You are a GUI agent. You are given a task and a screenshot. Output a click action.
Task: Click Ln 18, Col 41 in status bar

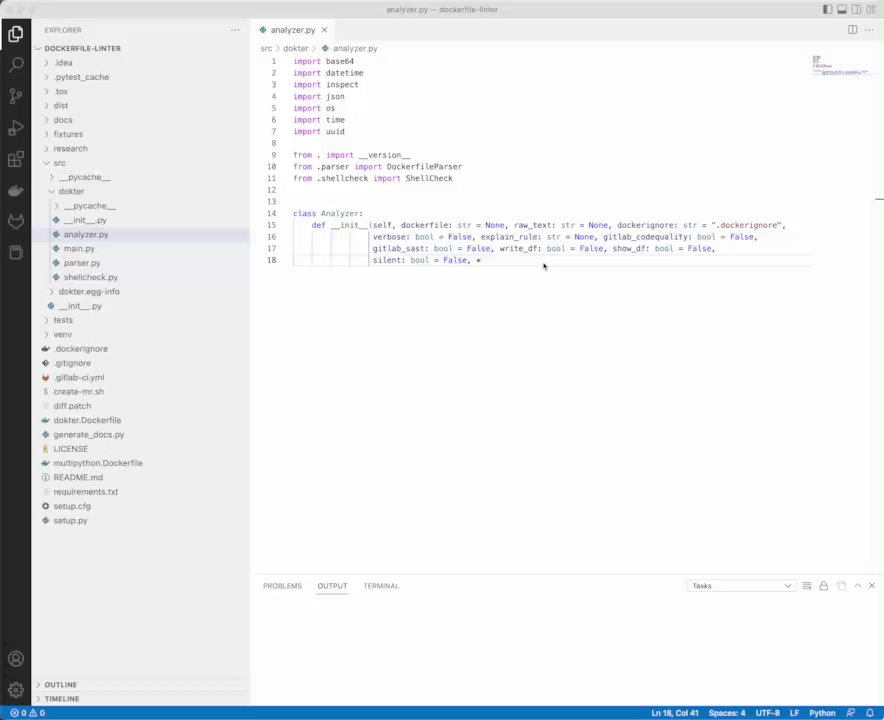[x=675, y=713]
